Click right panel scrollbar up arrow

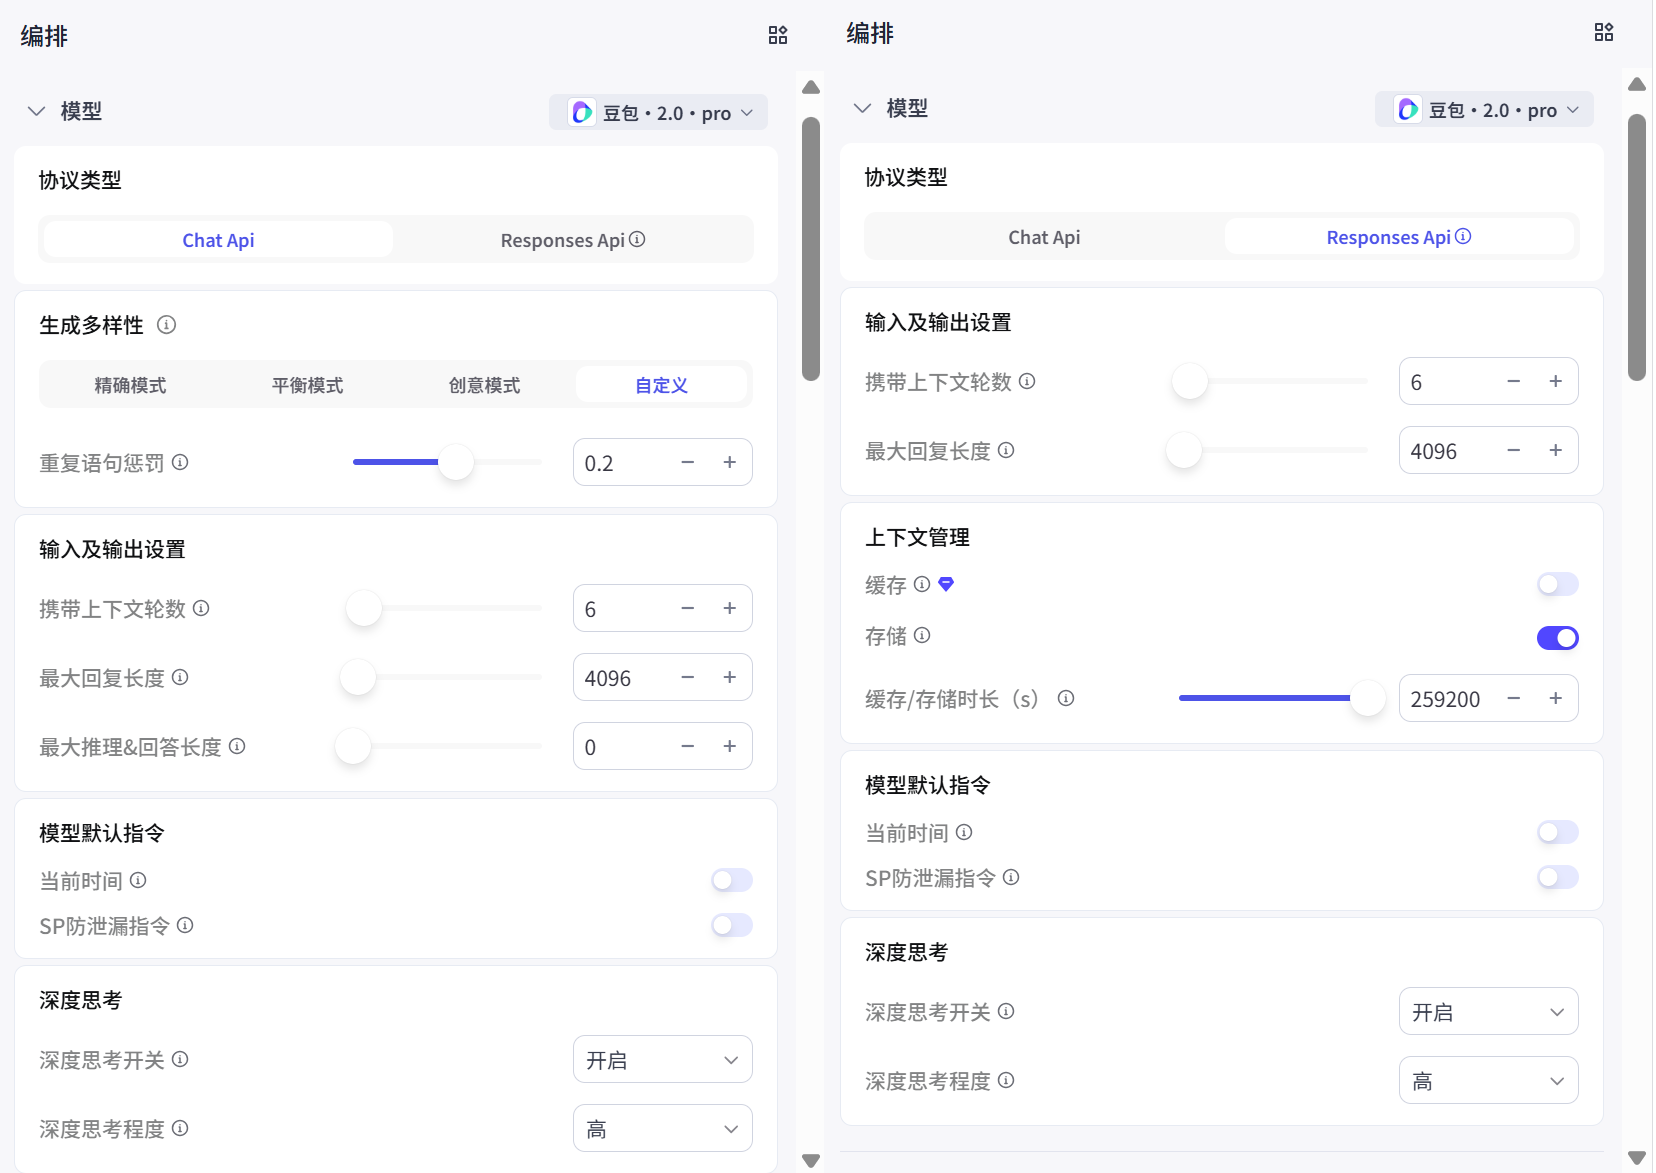click(1637, 84)
